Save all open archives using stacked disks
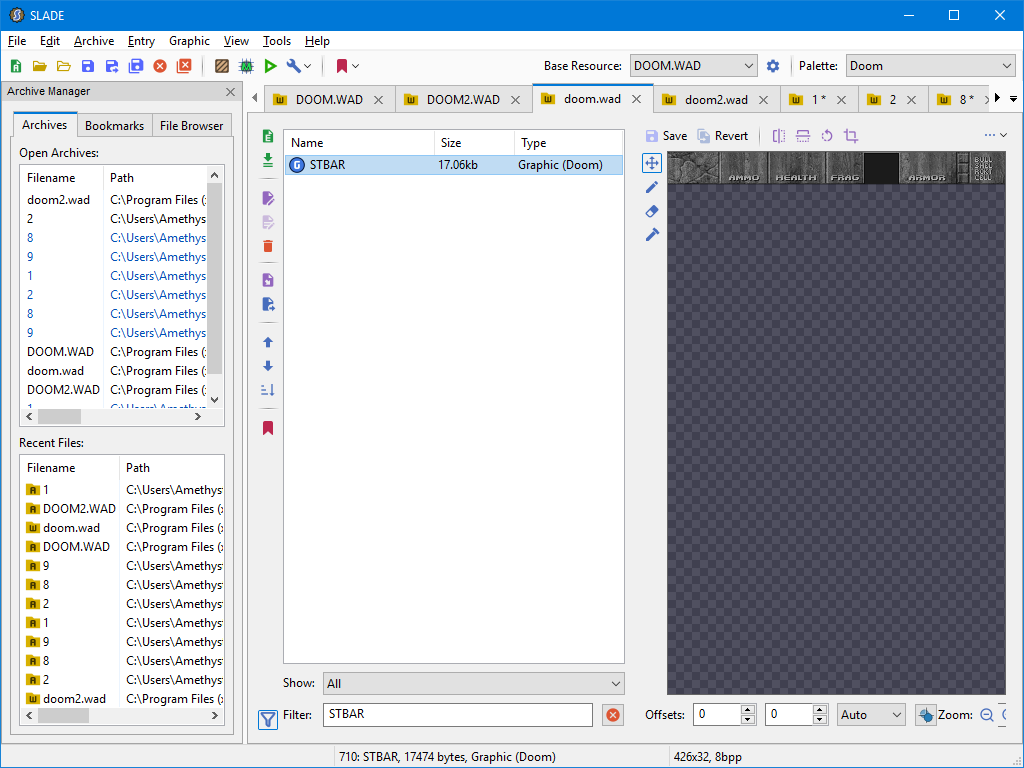This screenshot has height=768, width=1024. pyautogui.click(x=136, y=66)
